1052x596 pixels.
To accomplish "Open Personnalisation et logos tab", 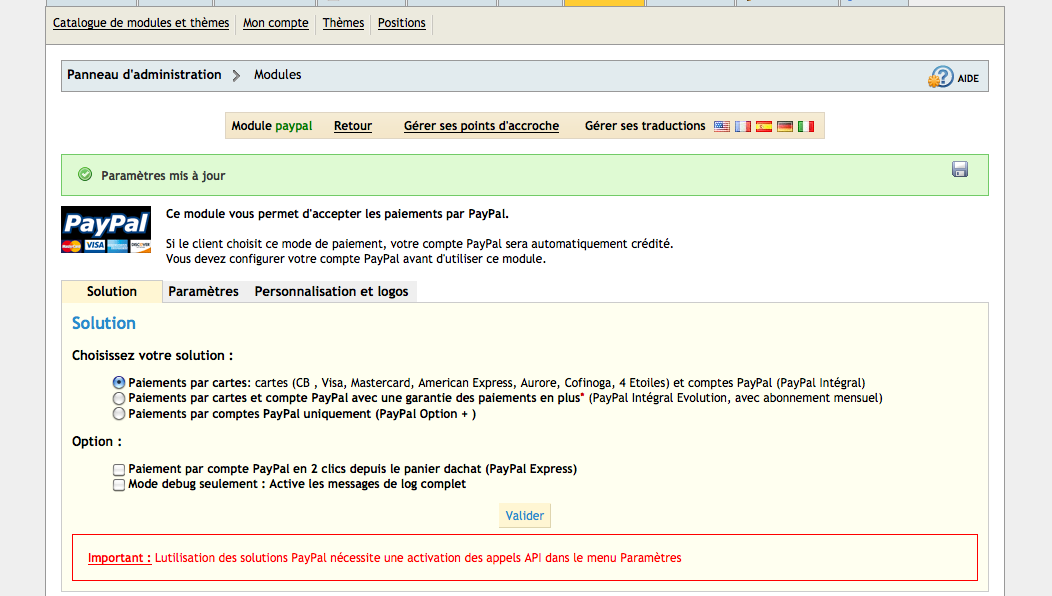I will point(331,291).
